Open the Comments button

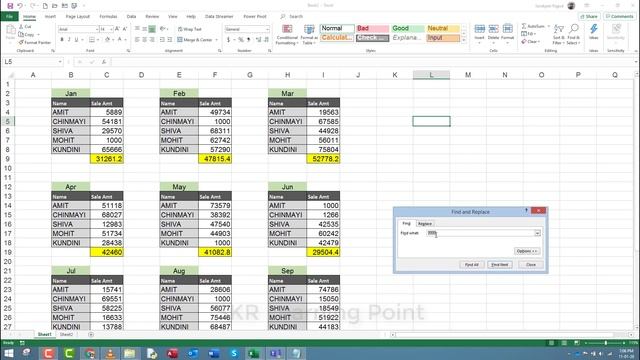620,16
